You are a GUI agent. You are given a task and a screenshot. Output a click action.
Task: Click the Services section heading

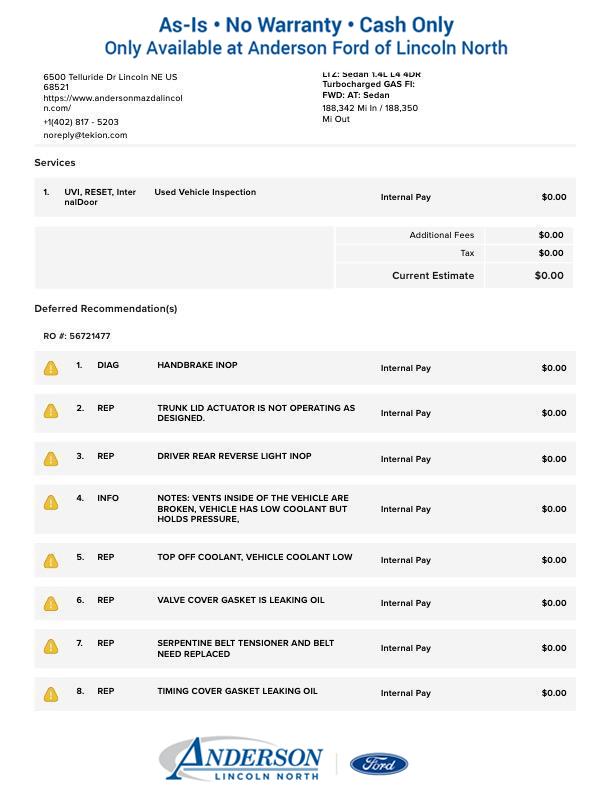pyautogui.click(x=54, y=162)
